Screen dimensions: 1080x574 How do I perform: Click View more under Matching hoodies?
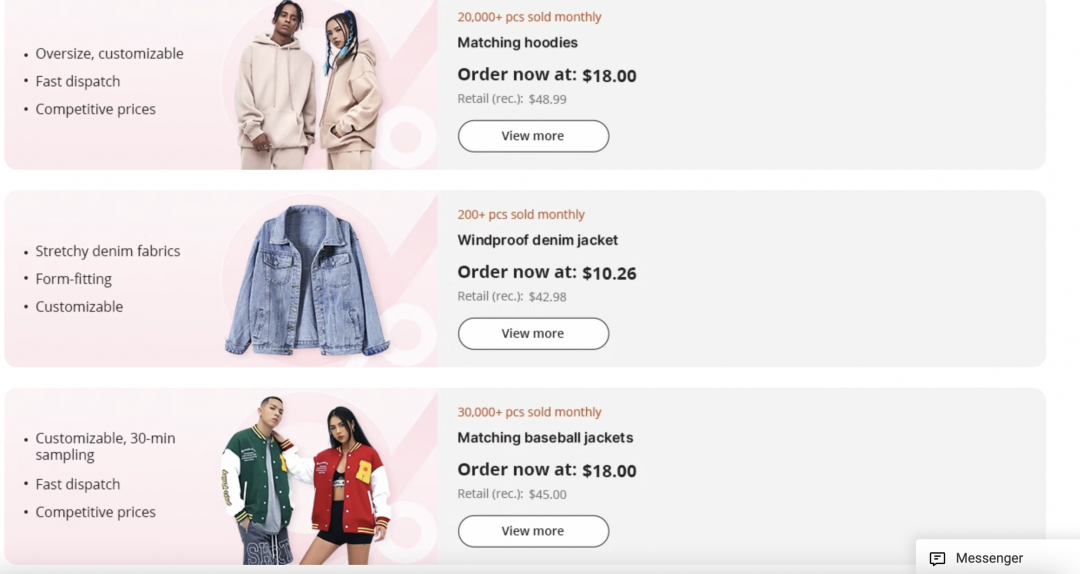click(x=533, y=136)
